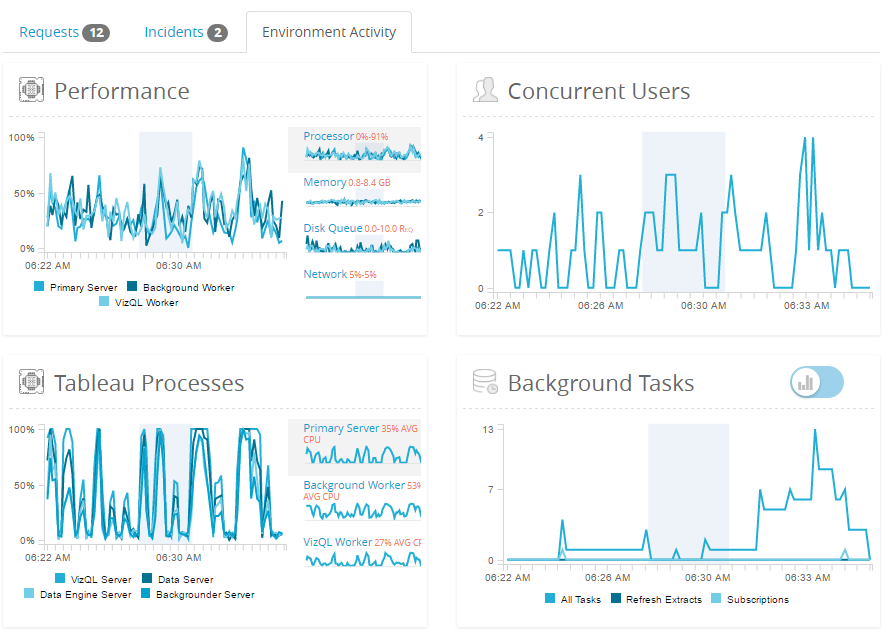Image resolution: width=894 pixels, height=636 pixels.
Task: Click the Refresh Extracts legend swatch
Action: tap(616, 598)
